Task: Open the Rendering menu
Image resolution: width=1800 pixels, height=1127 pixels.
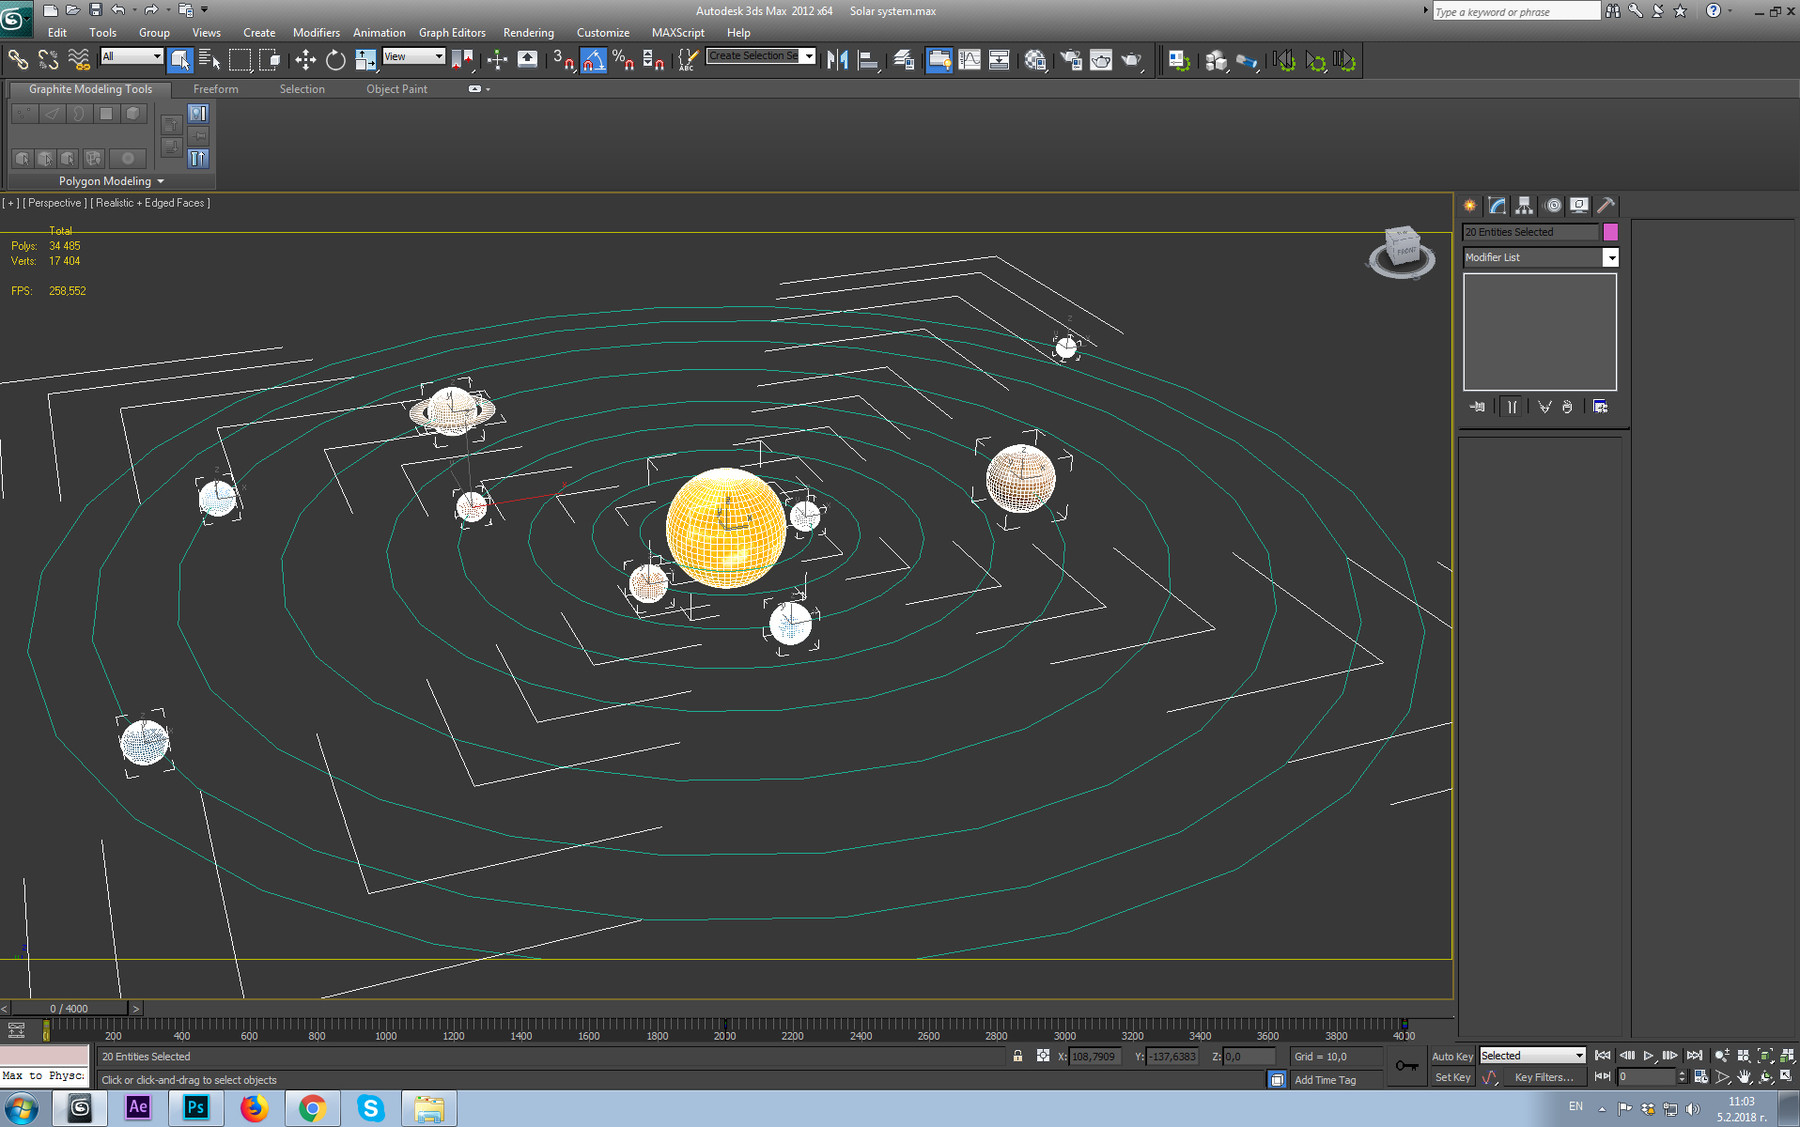Action: pos(528,33)
